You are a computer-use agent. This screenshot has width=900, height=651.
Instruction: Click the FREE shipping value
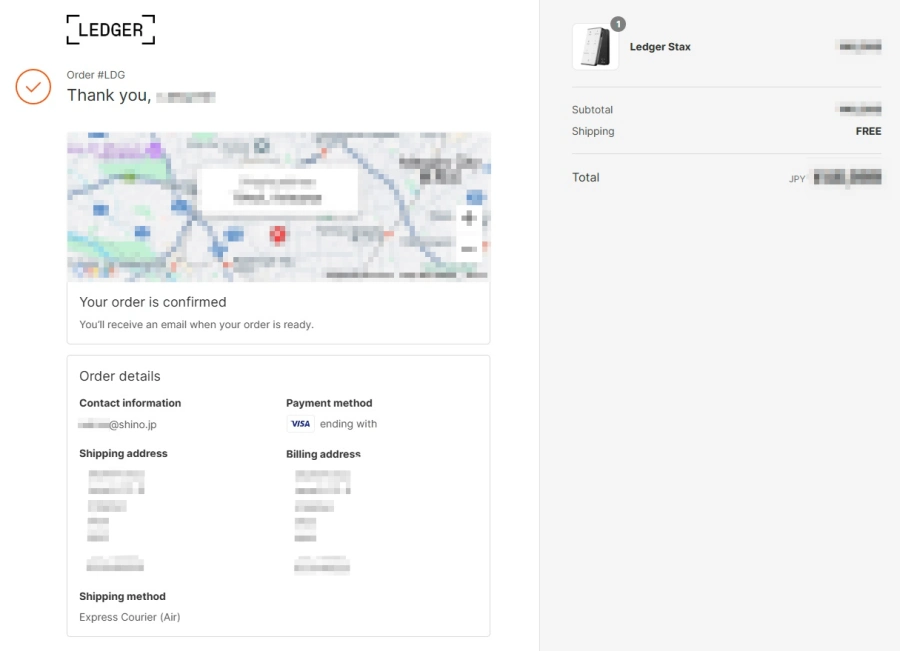(x=868, y=131)
